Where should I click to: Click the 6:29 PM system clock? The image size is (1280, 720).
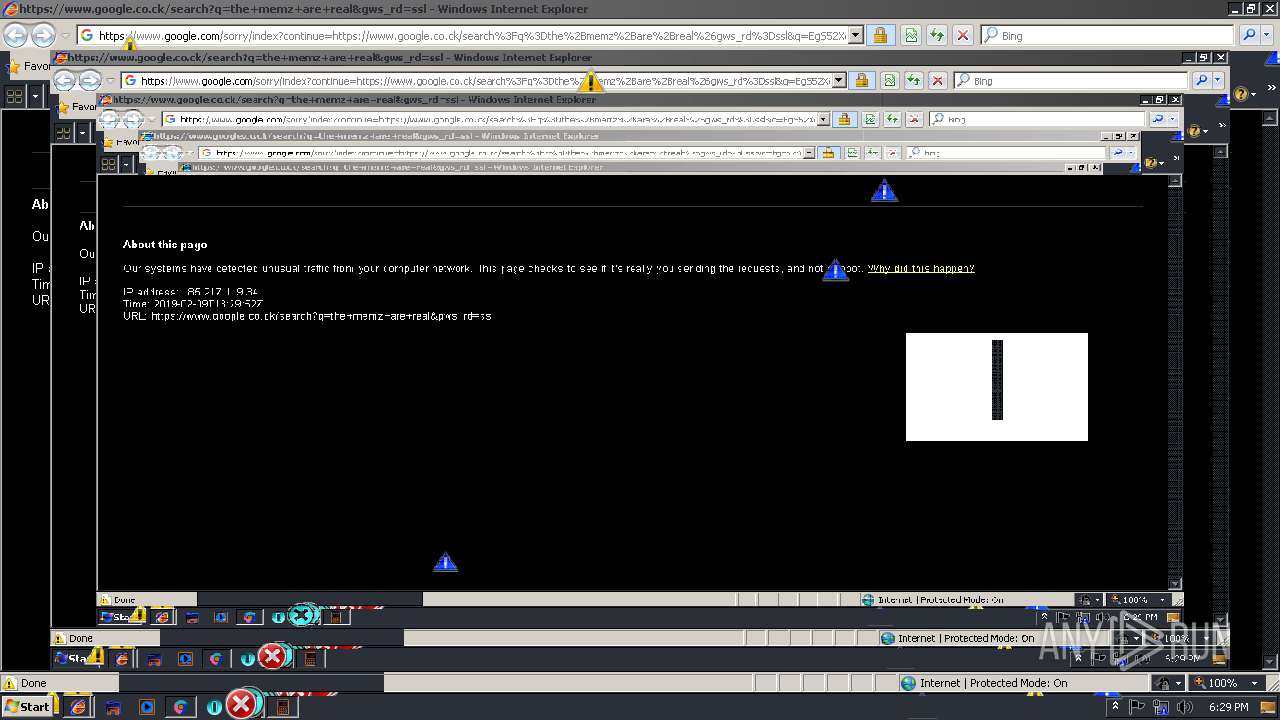[1228, 707]
